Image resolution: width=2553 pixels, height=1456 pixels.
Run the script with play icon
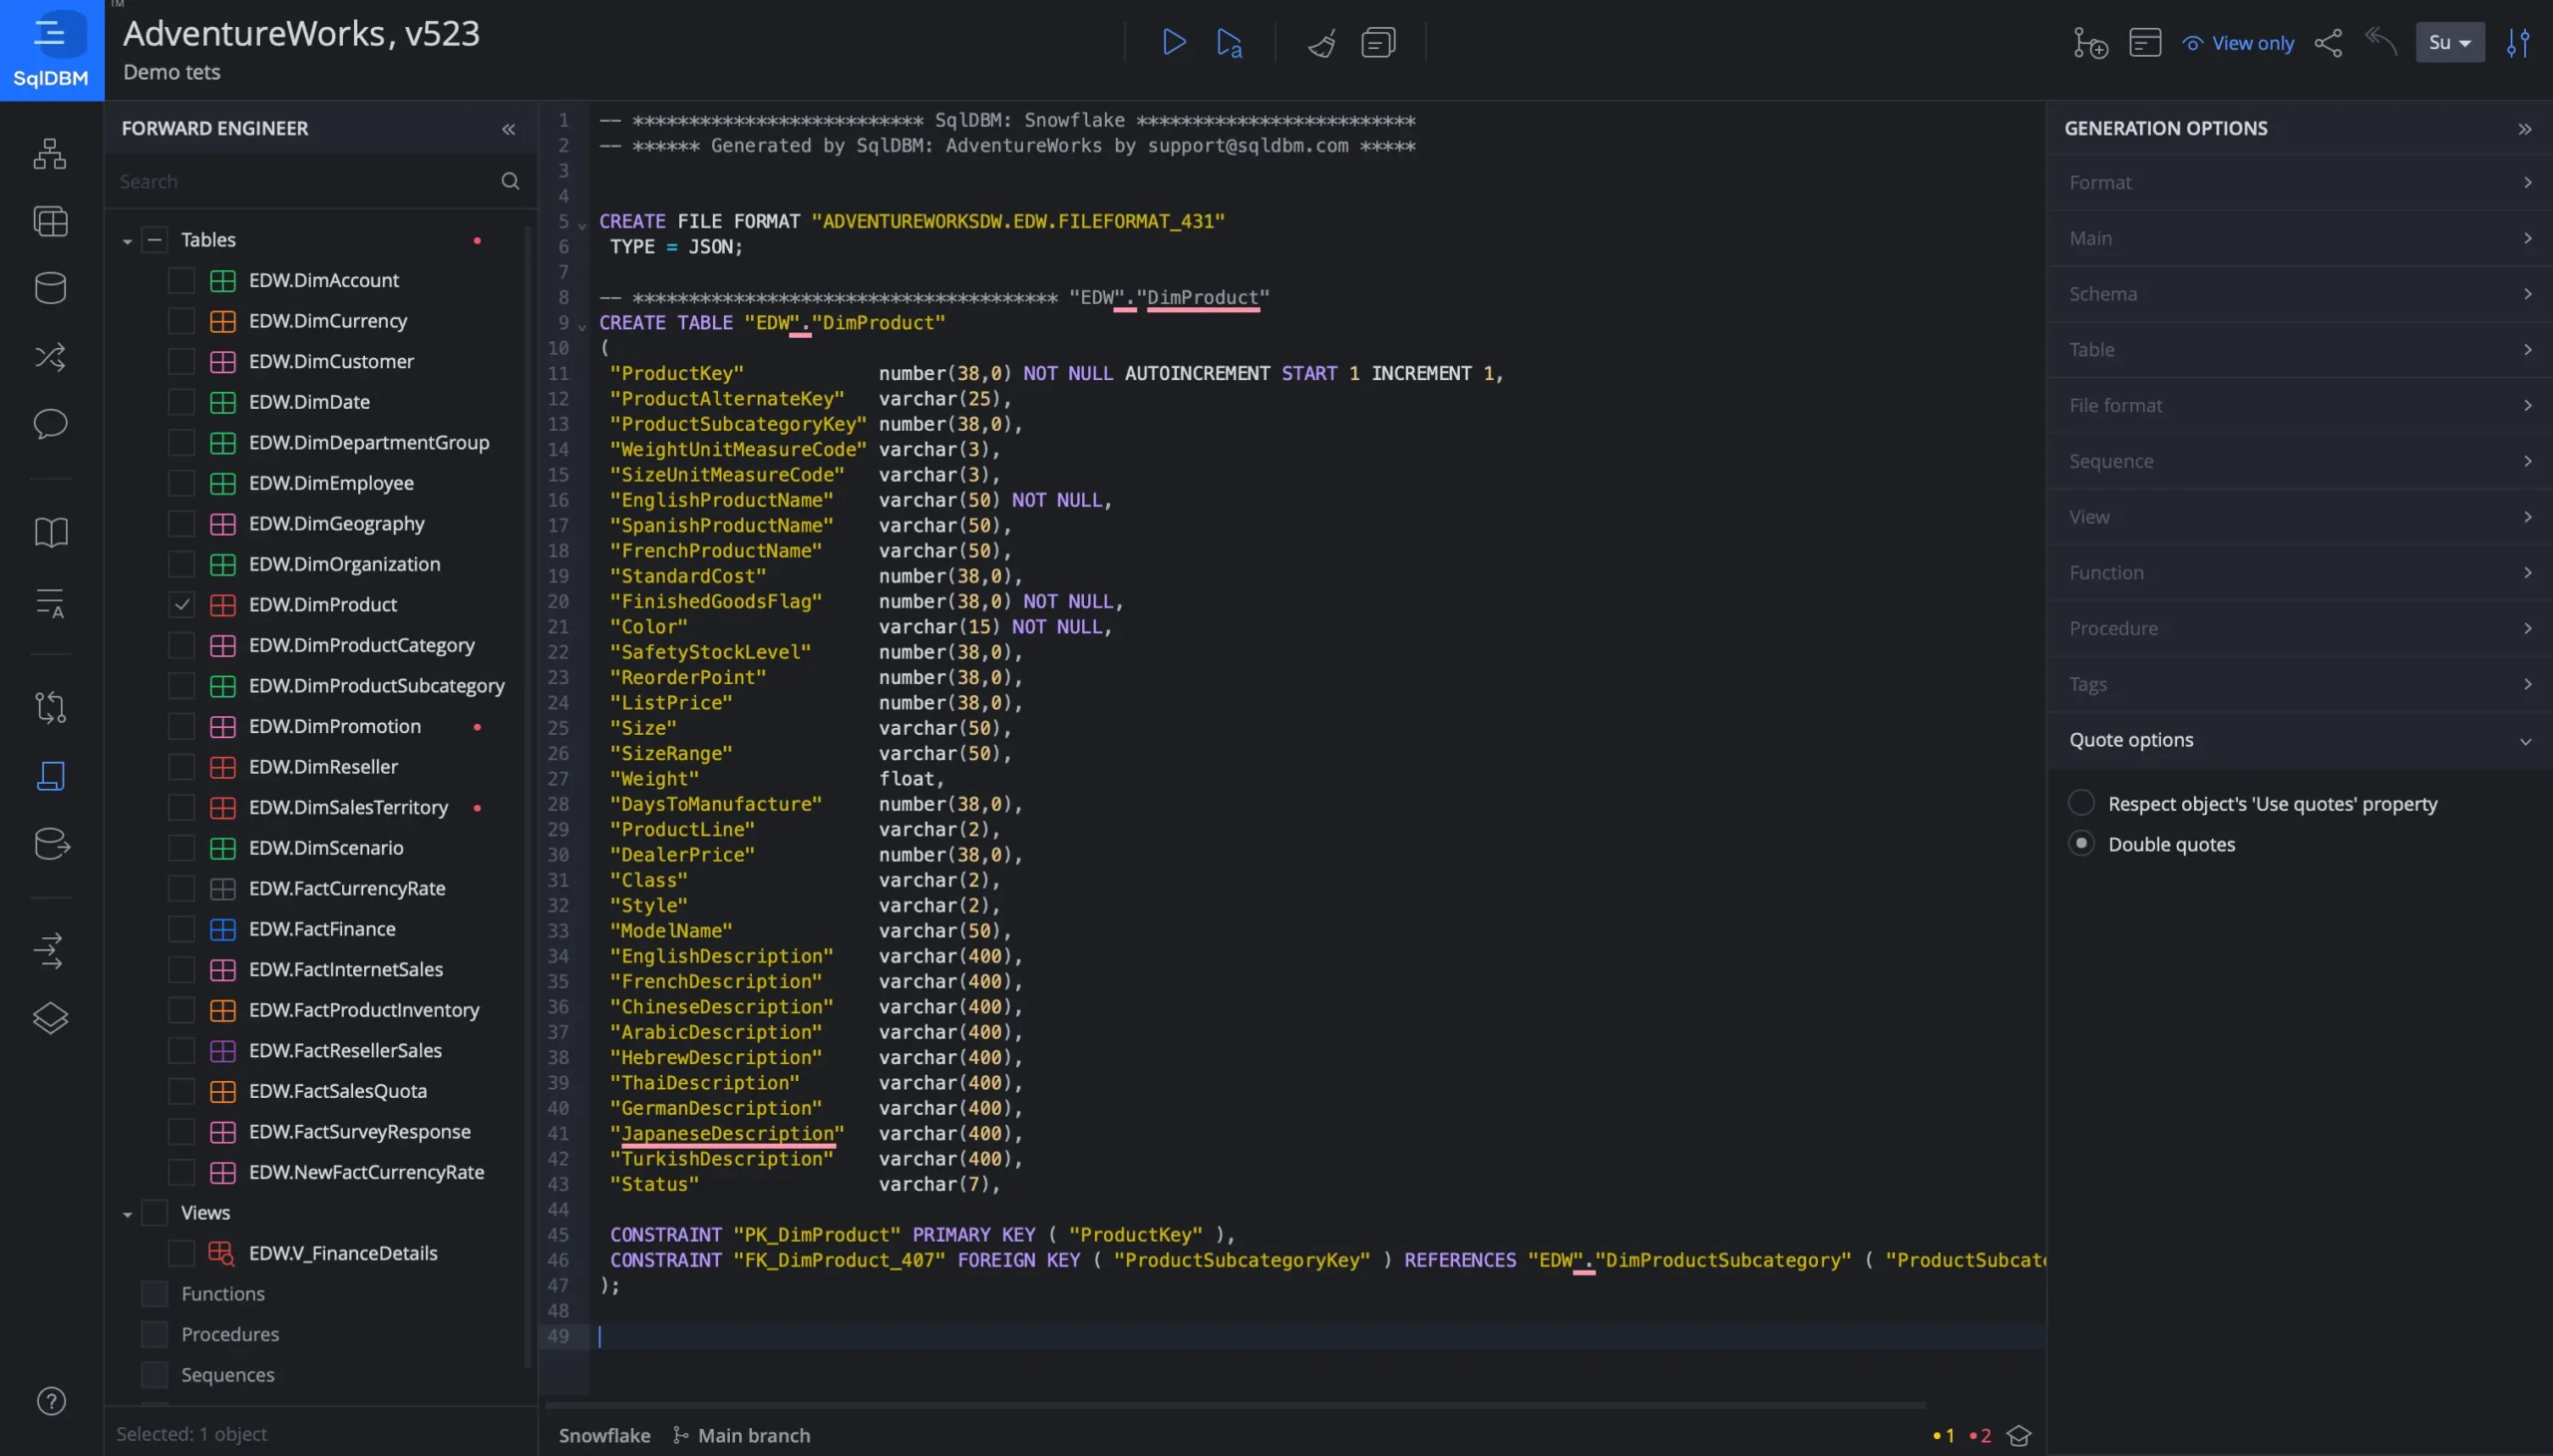[x=1174, y=43]
